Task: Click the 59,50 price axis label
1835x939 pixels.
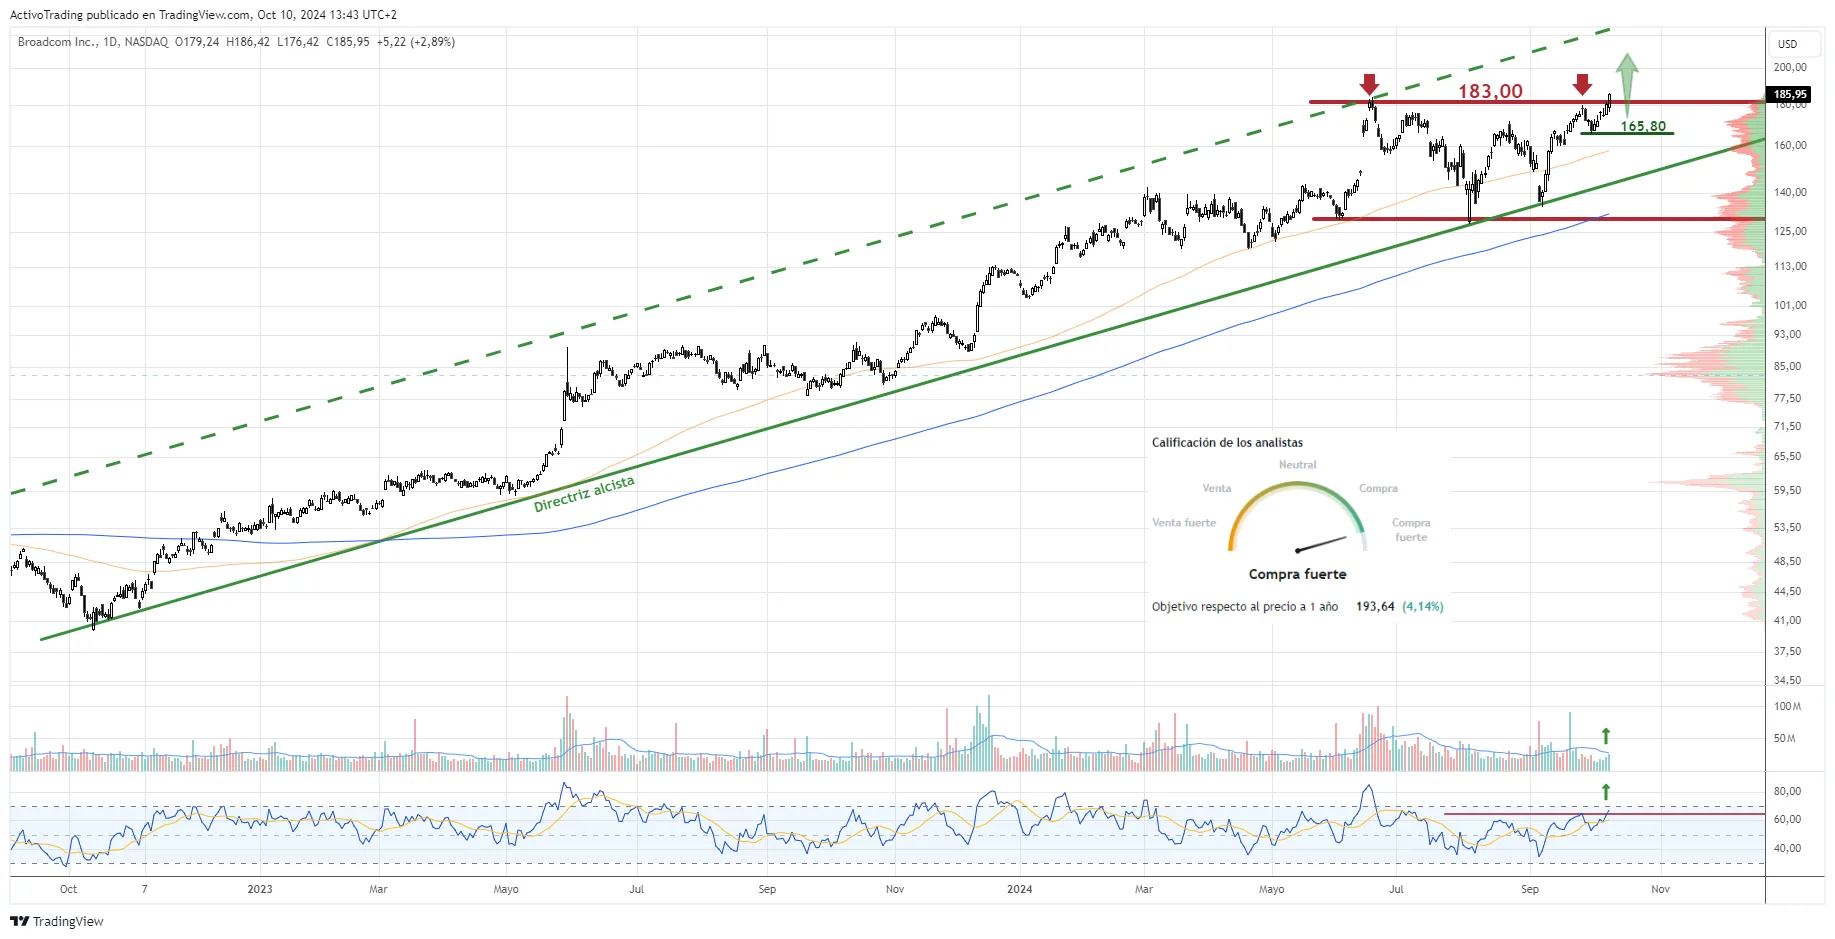Action: [x=1787, y=490]
